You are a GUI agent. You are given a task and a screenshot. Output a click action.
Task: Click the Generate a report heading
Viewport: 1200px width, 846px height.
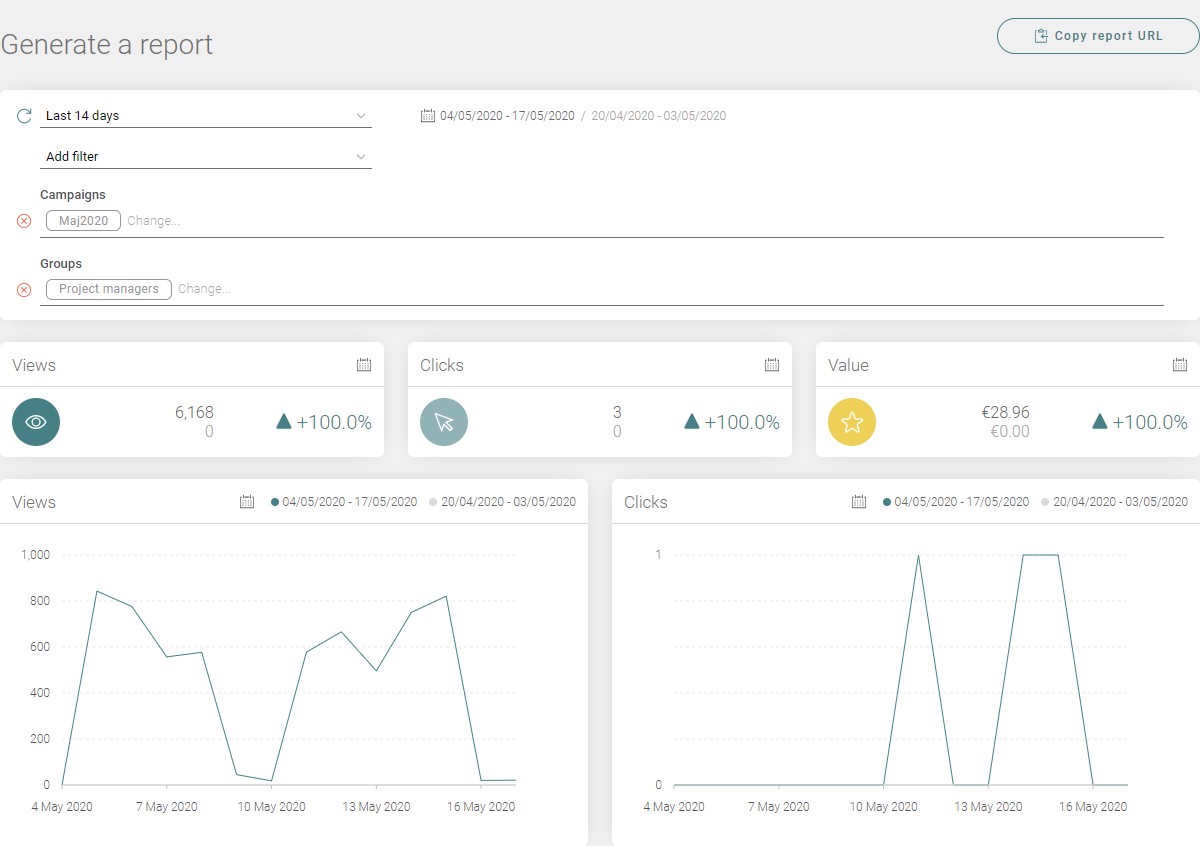click(x=107, y=45)
